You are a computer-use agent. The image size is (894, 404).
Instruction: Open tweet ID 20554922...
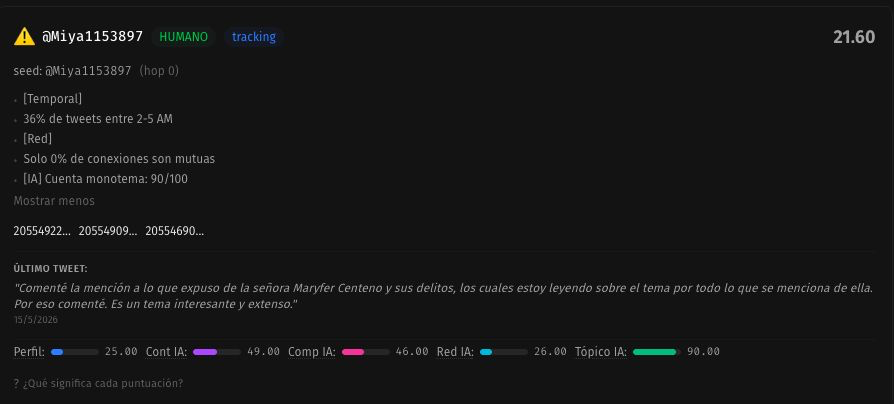[42, 231]
